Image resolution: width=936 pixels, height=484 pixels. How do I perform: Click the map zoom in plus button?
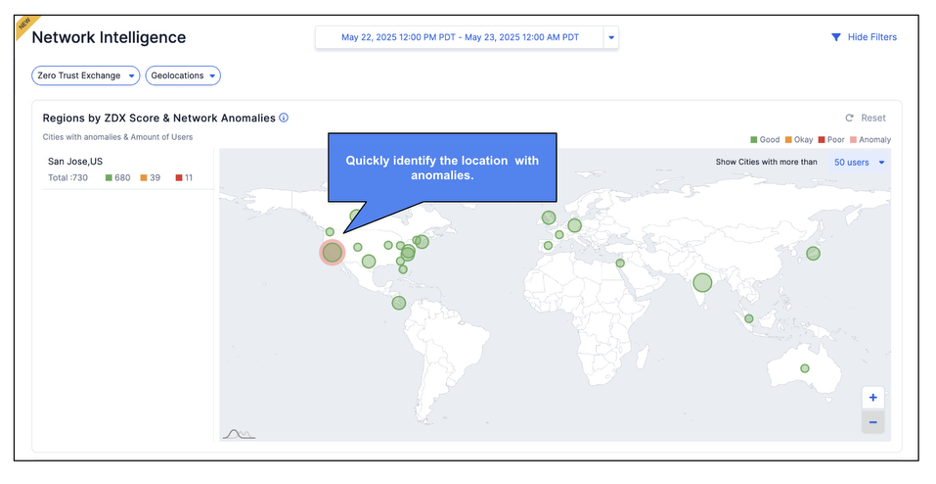pyautogui.click(x=873, y=397)
